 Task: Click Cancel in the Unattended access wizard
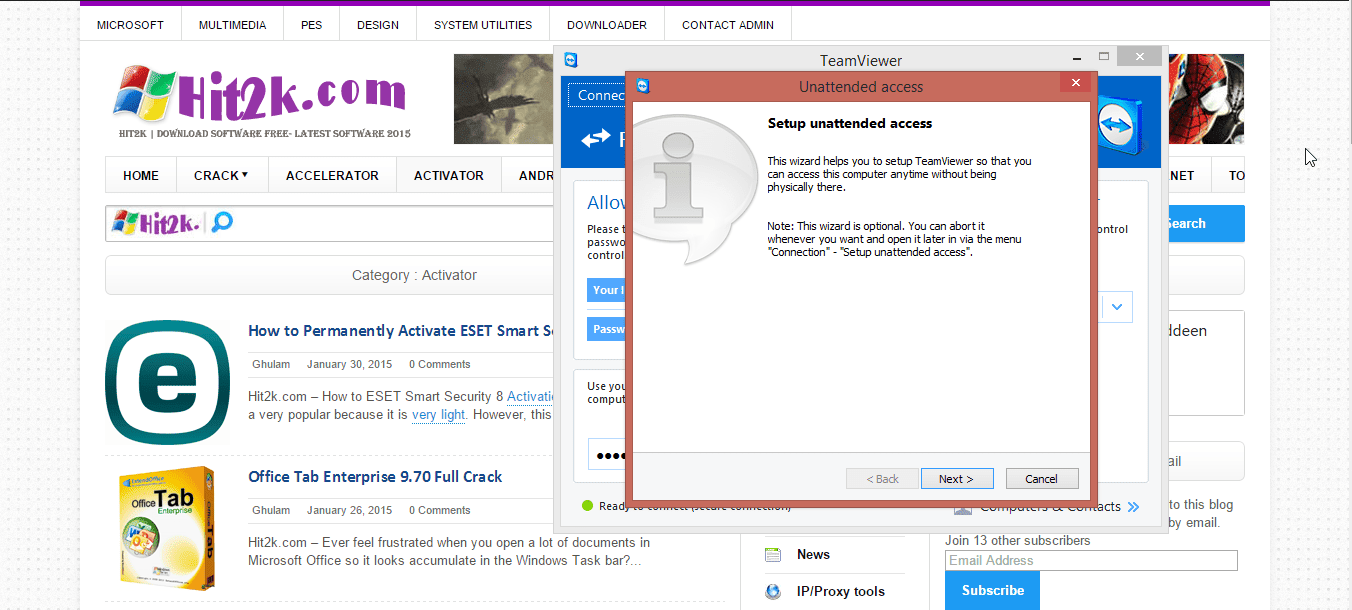click(1042, 479)
